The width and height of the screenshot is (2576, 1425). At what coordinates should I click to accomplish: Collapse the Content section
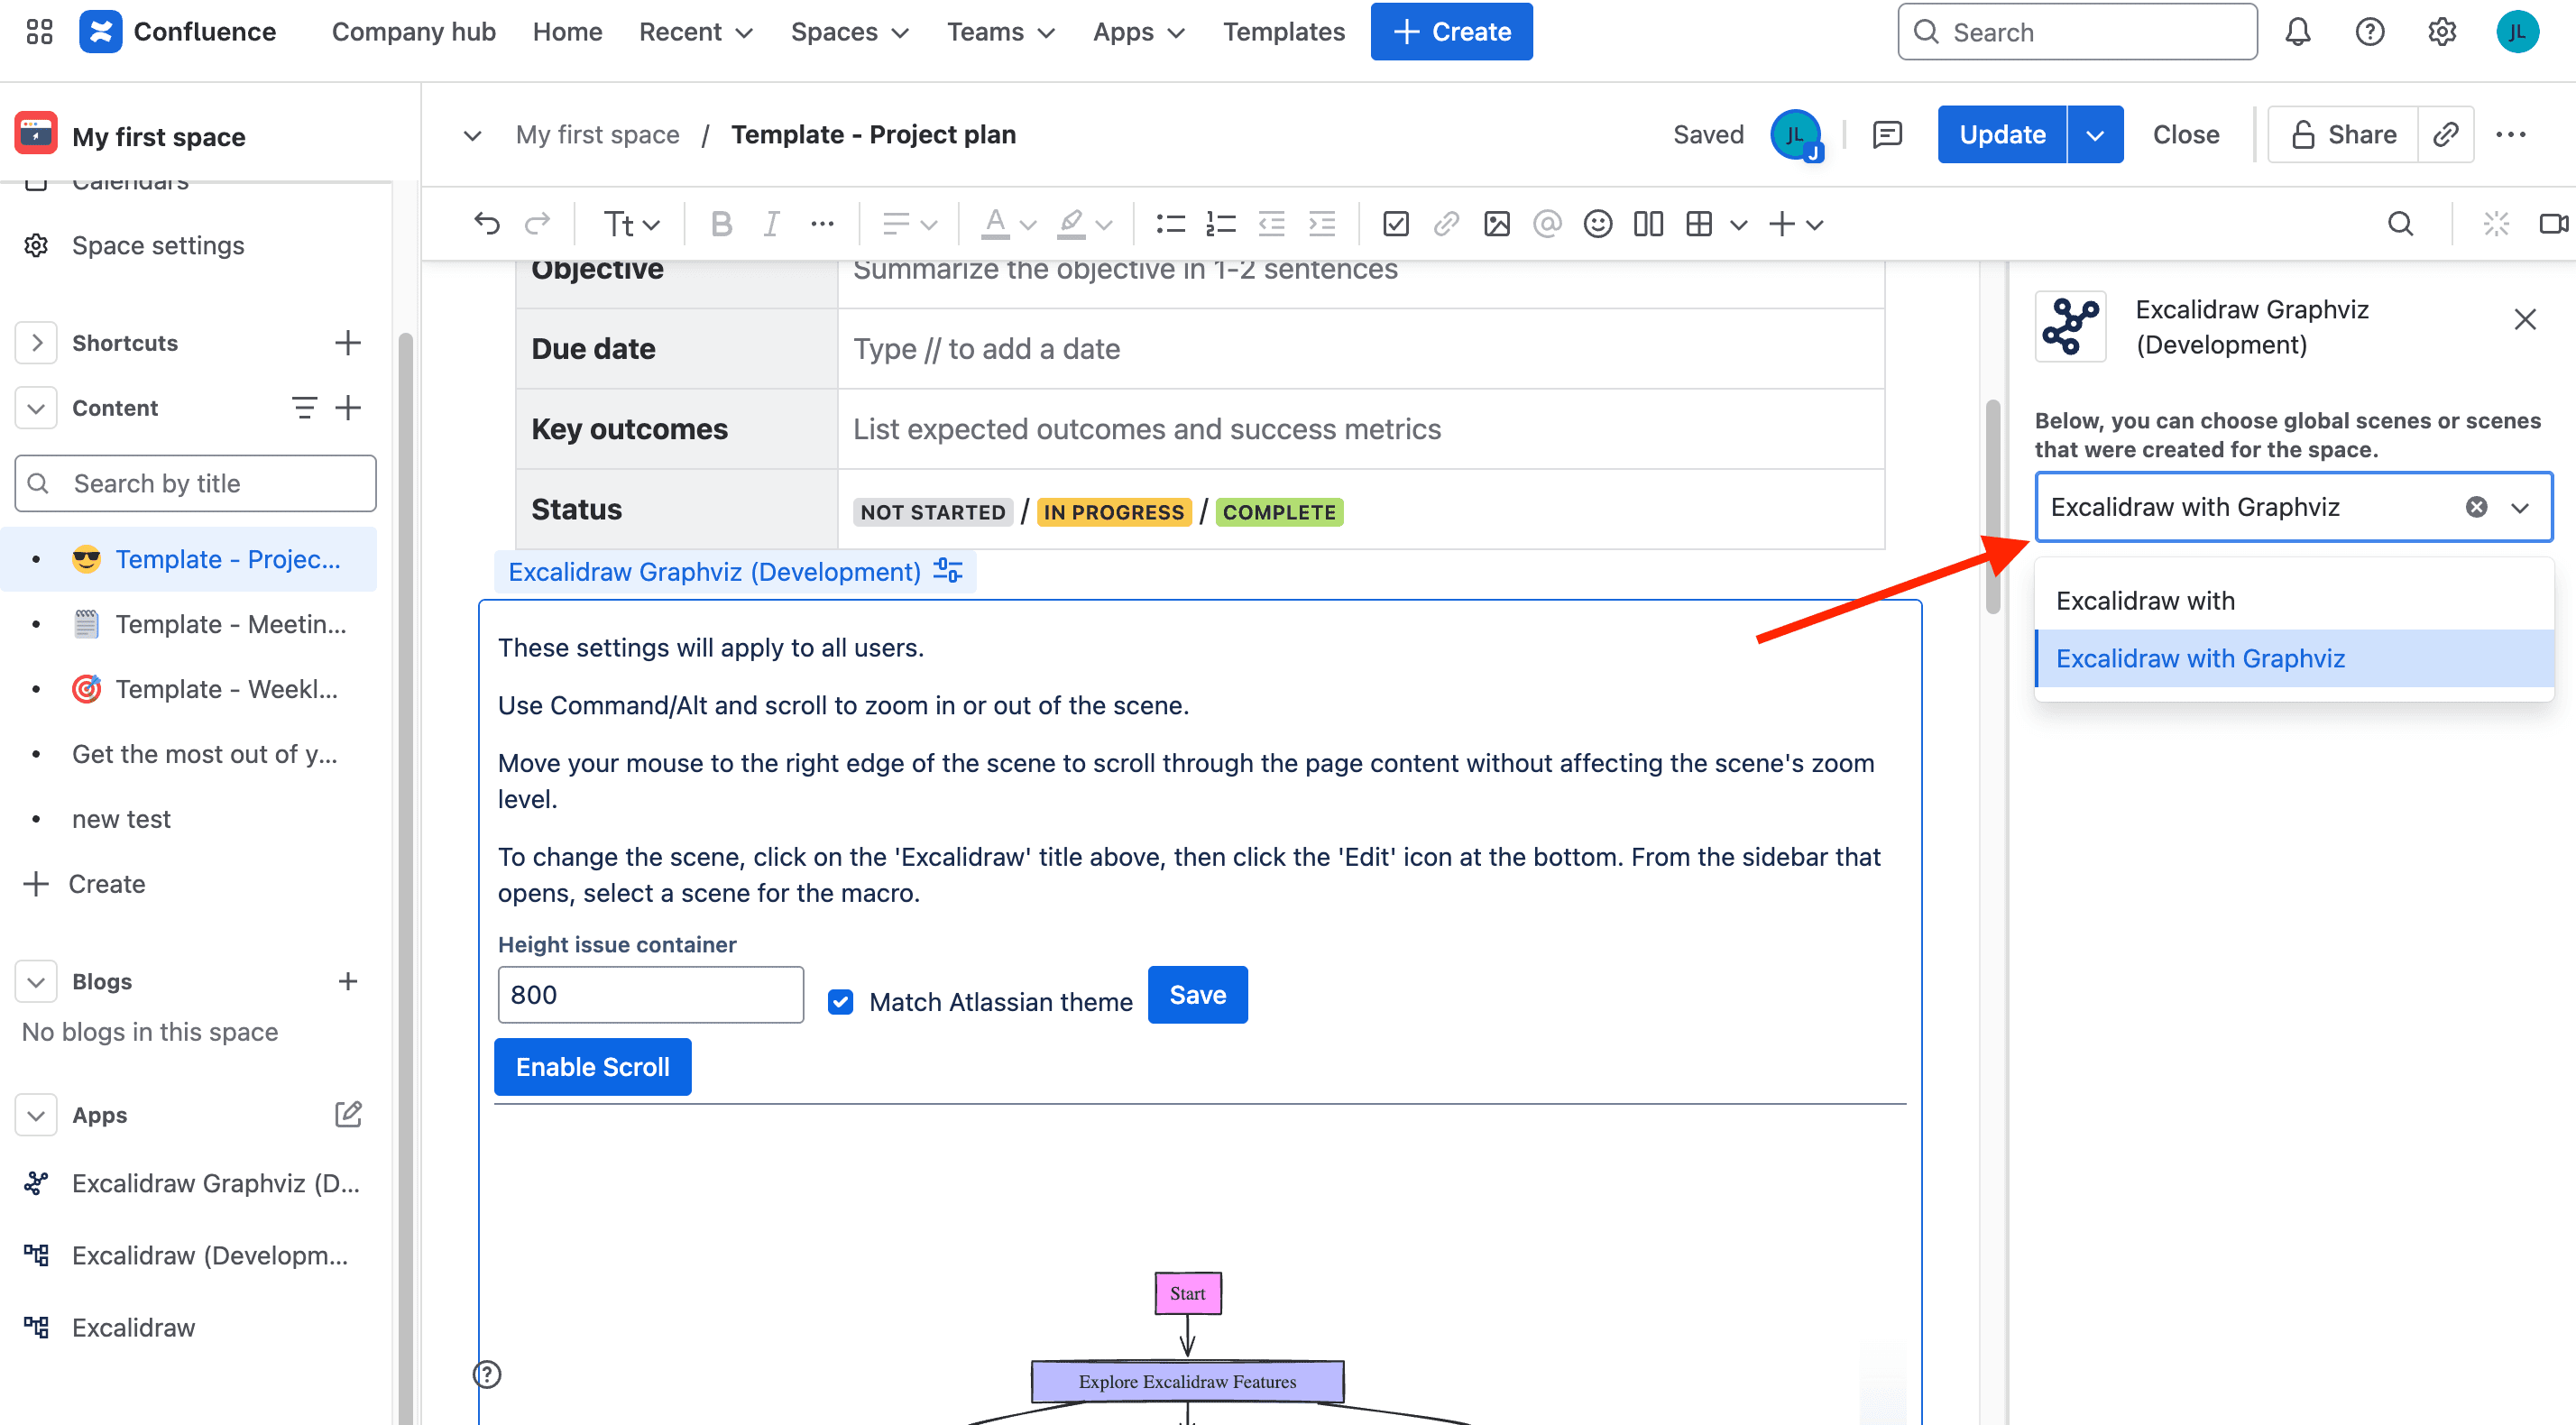pyautogui.click(x=36, y=407)
